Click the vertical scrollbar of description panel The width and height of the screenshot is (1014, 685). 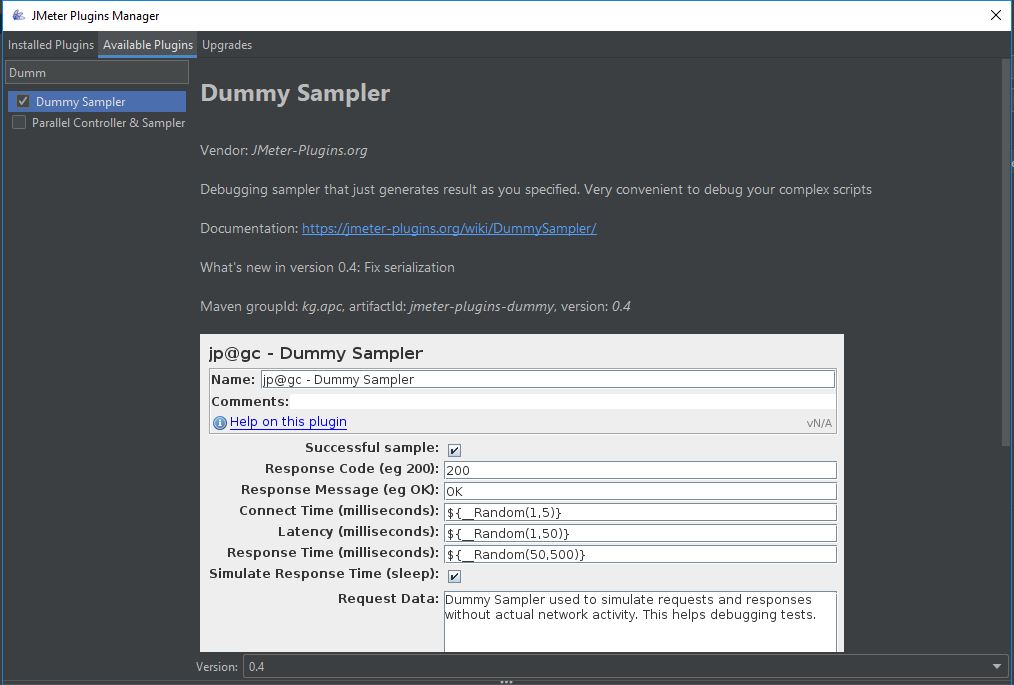pos(1006,250)
